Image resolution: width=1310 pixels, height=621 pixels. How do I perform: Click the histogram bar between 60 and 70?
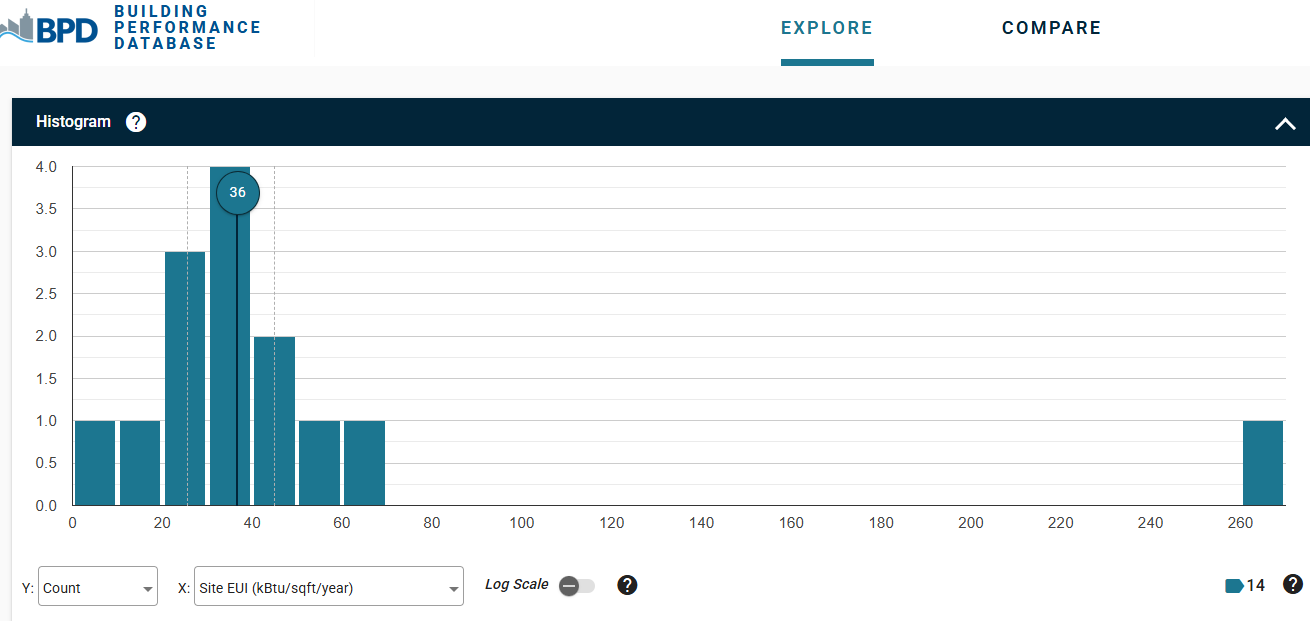[364, 463]
